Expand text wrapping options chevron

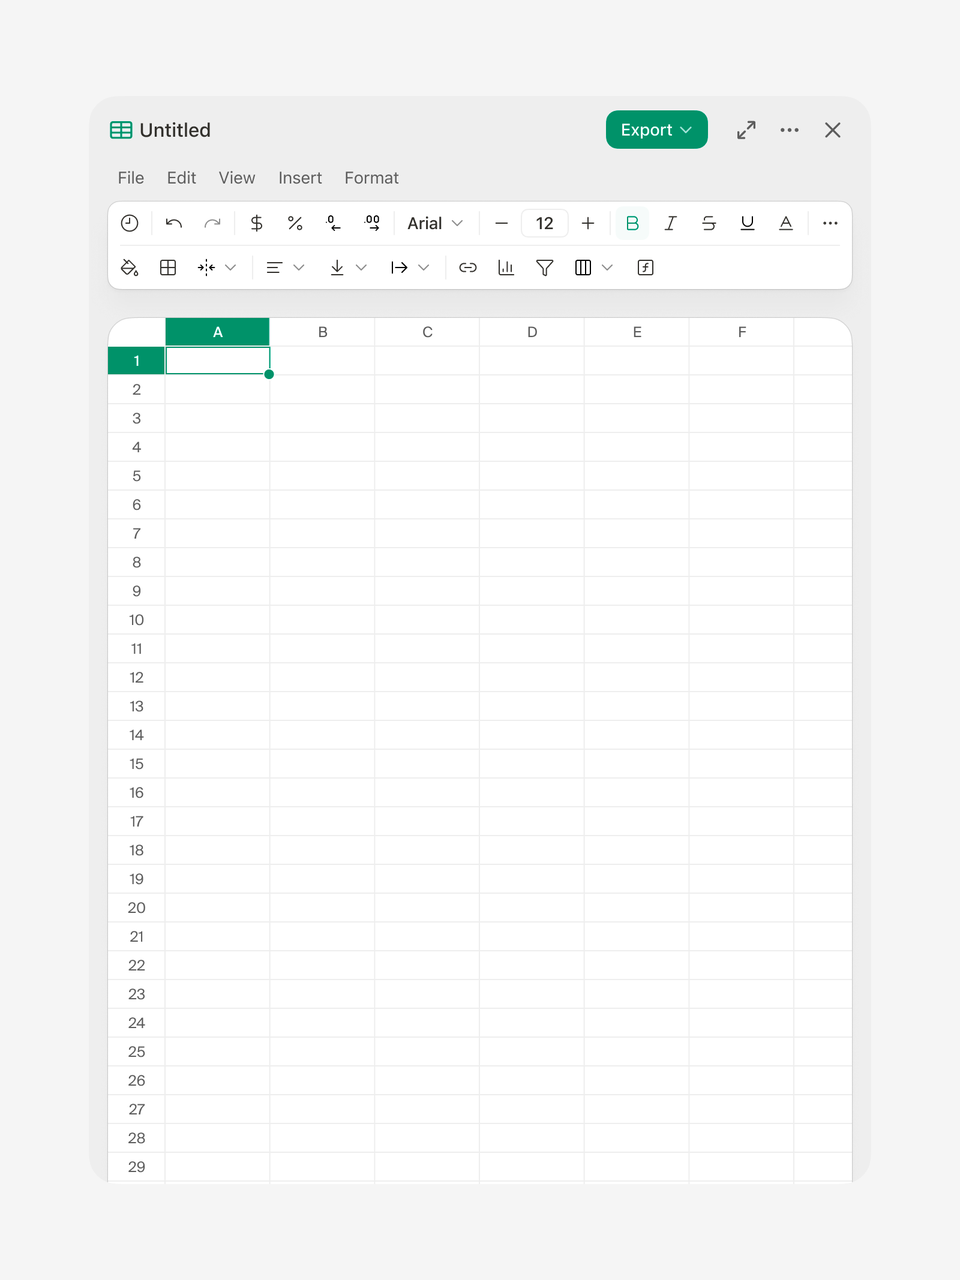click(x=424, y=267)
